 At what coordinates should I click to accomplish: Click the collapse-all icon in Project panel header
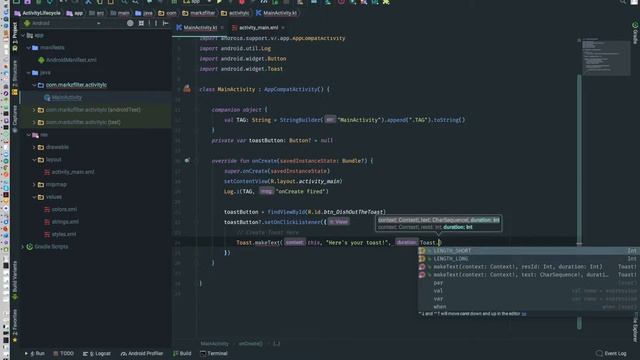point(141,23)
